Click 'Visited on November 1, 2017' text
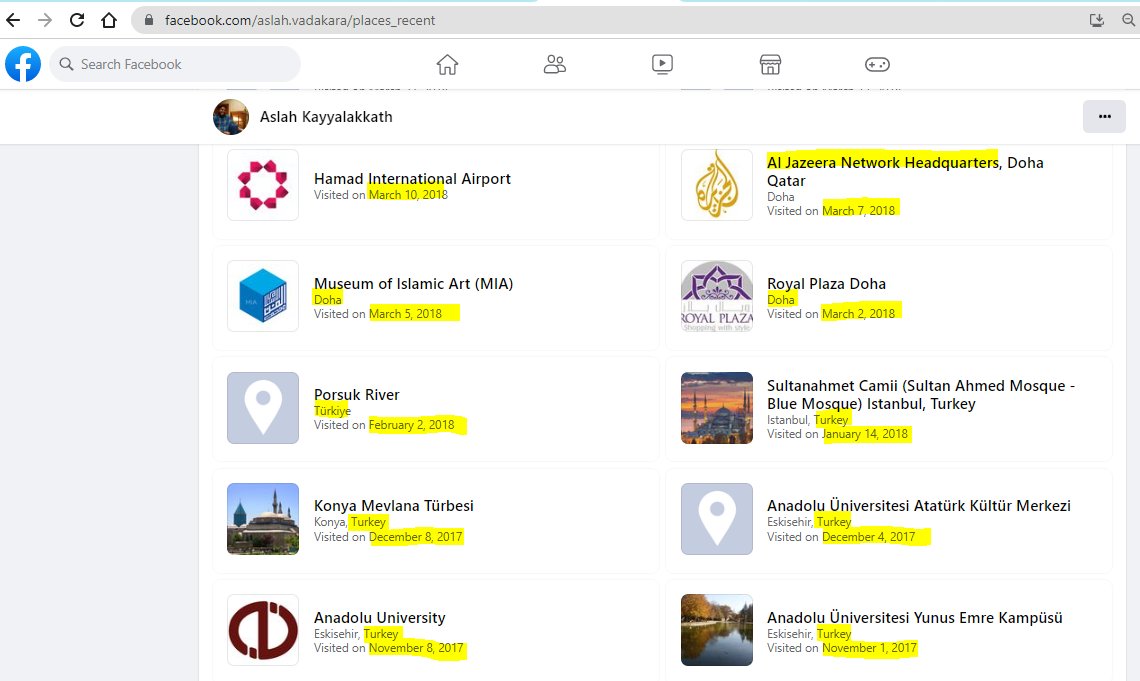 (842, 648)
